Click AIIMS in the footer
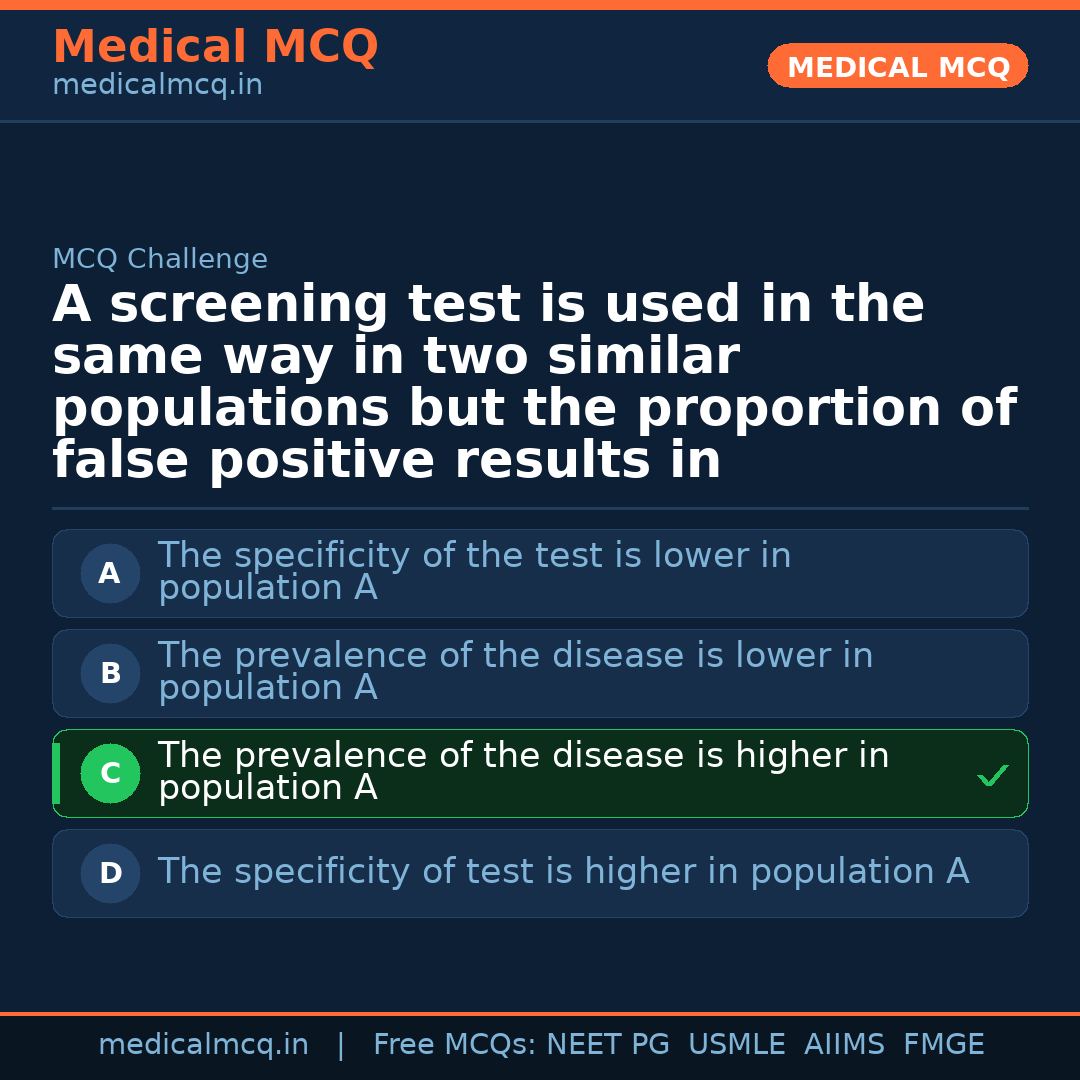This screenshot has width=1080, height=1080. 844,1045
